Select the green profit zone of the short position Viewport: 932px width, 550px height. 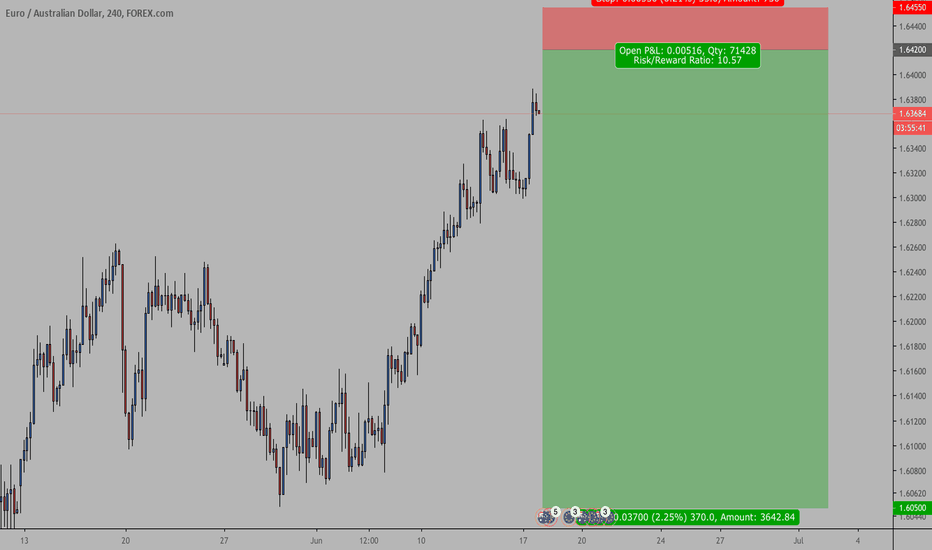click(x=685, y=278)
